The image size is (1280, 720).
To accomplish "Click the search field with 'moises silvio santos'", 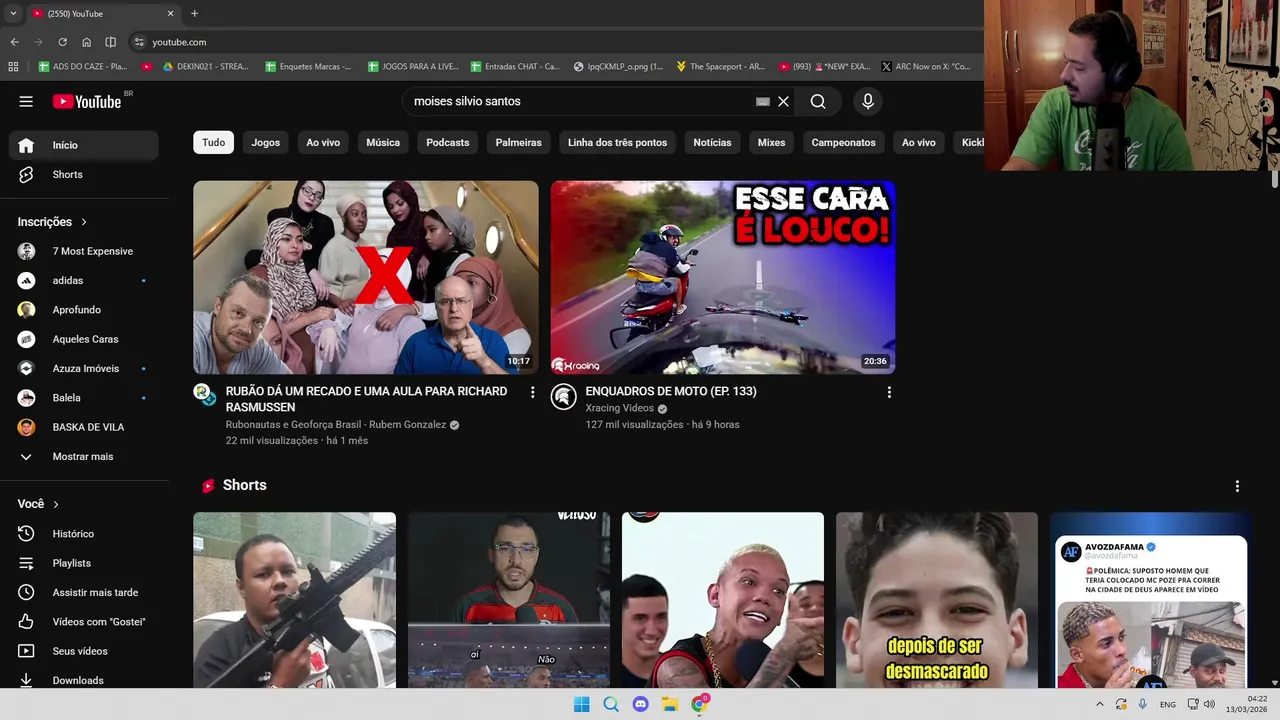I will (x=580, y=101).
